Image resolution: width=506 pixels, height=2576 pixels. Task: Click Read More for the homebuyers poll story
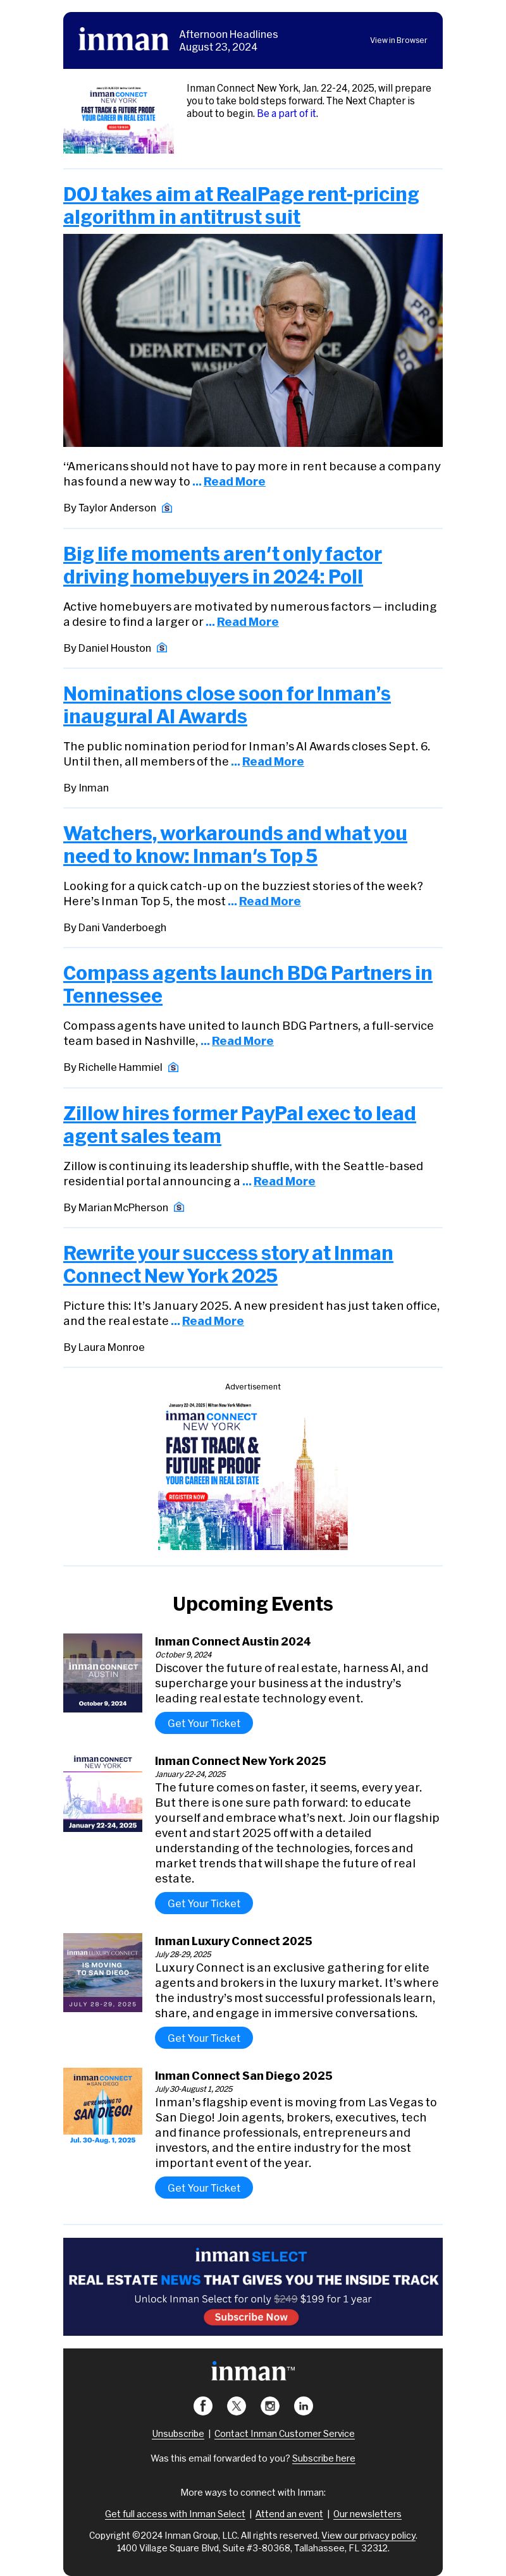(x=247, y=622)
